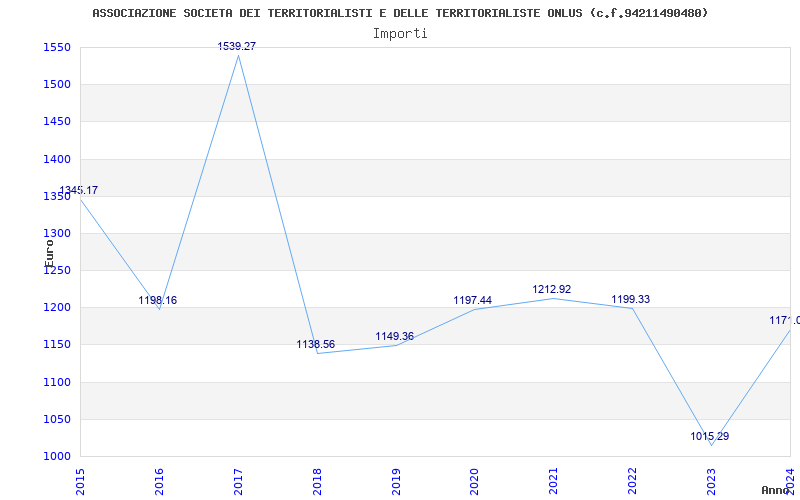Select peak data label 1539.27
The height and width of the screenshot is (500, 800).
click(237, 46)
